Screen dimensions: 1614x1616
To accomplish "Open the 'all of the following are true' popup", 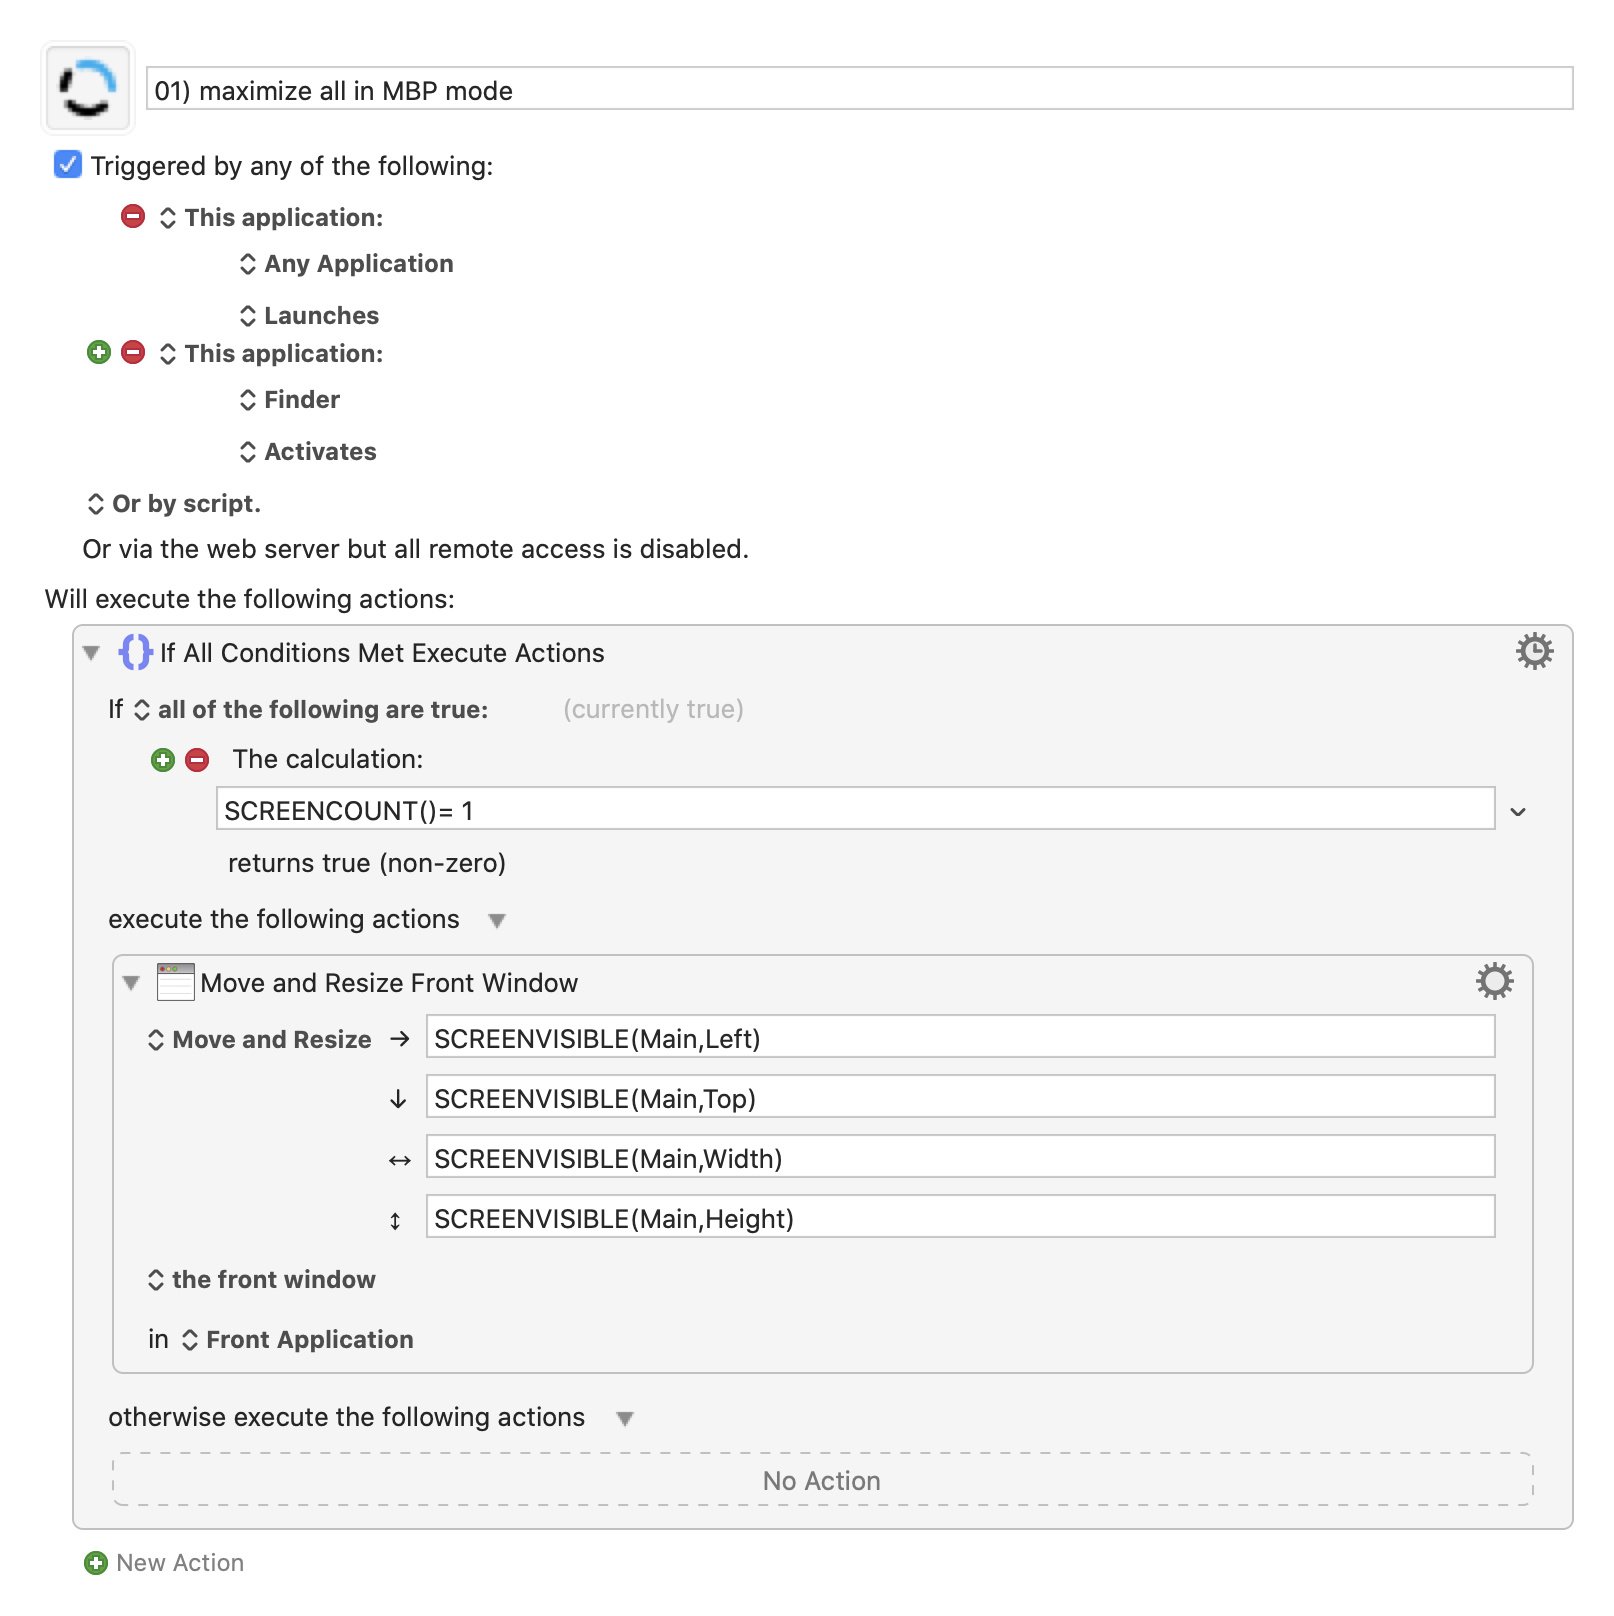I will tap(311, 710).
